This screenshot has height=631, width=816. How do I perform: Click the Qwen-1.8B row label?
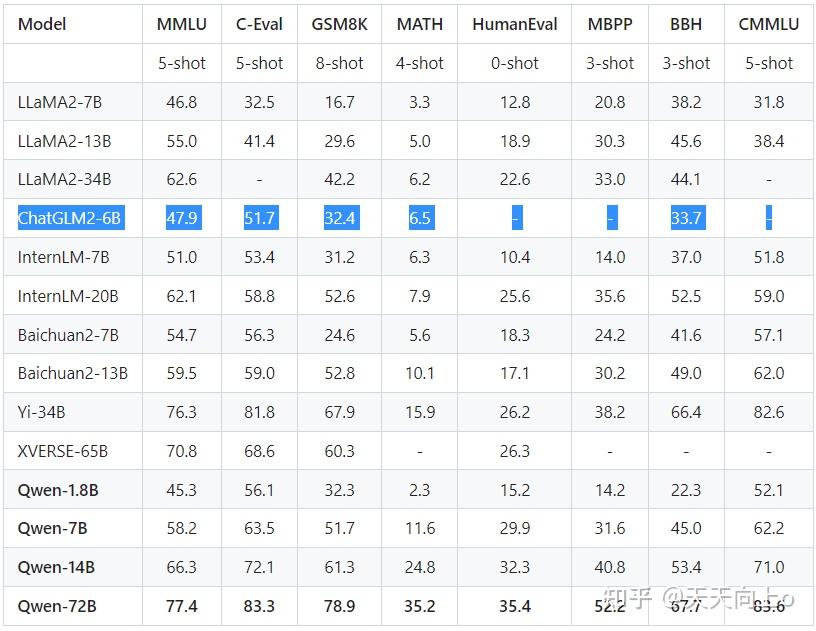(57, 490)
